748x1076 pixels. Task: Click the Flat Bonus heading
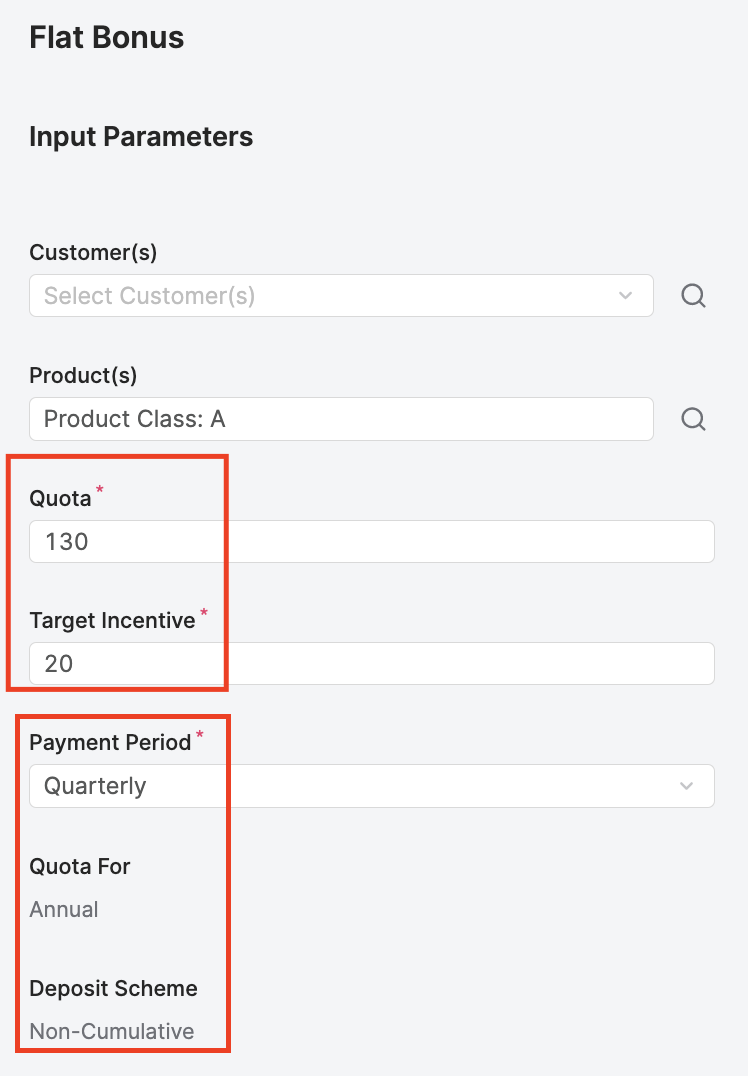pyautogui.click(x=107, y=38)
